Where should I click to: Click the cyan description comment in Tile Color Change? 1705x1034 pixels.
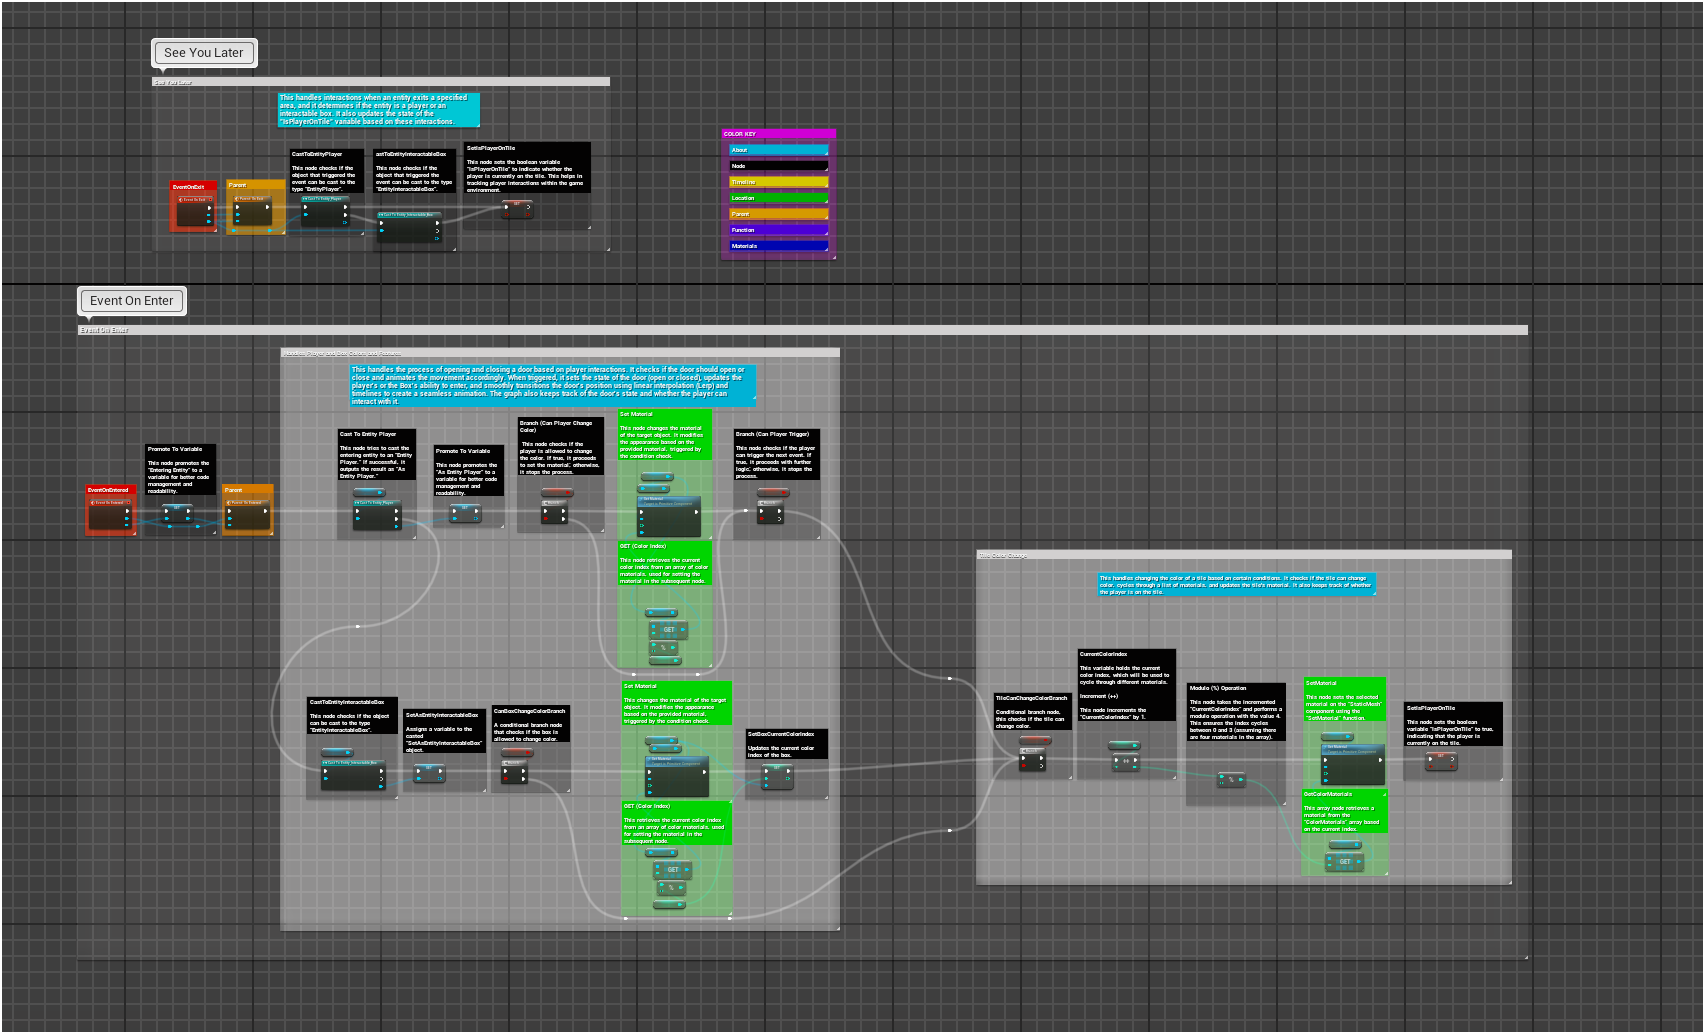1237,584
